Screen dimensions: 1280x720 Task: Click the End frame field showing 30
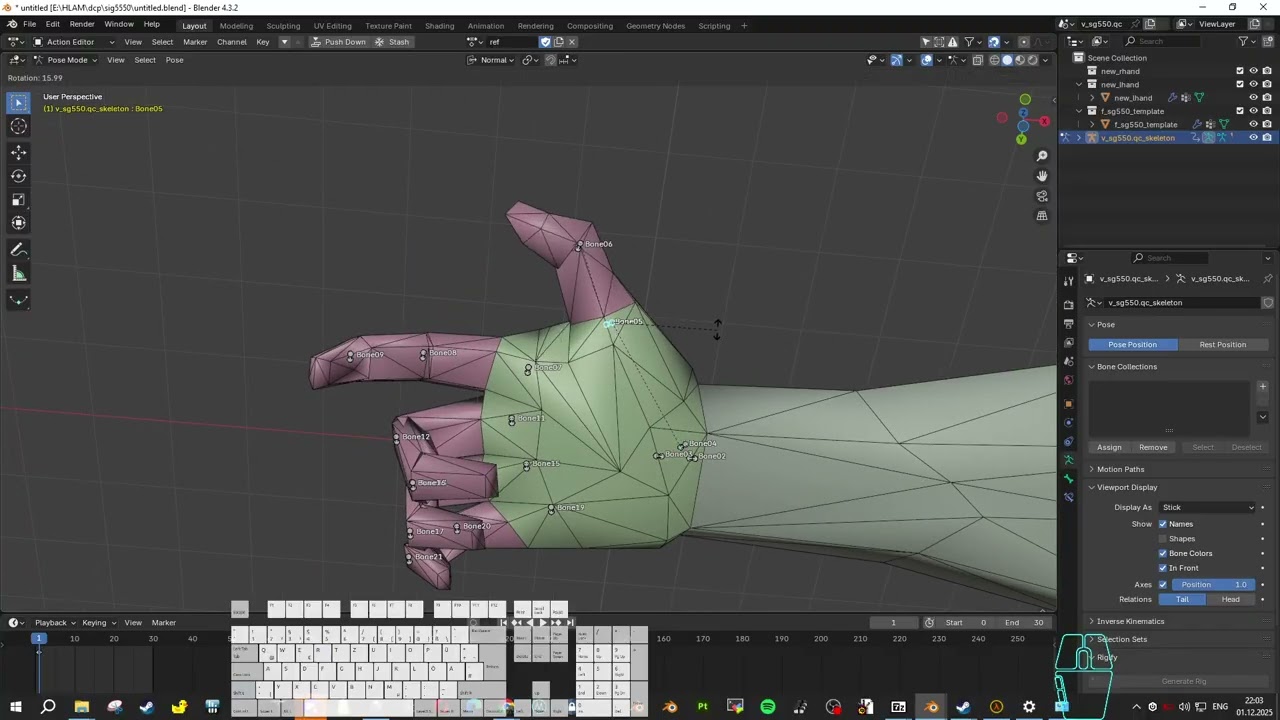(x=1025, y=623)
